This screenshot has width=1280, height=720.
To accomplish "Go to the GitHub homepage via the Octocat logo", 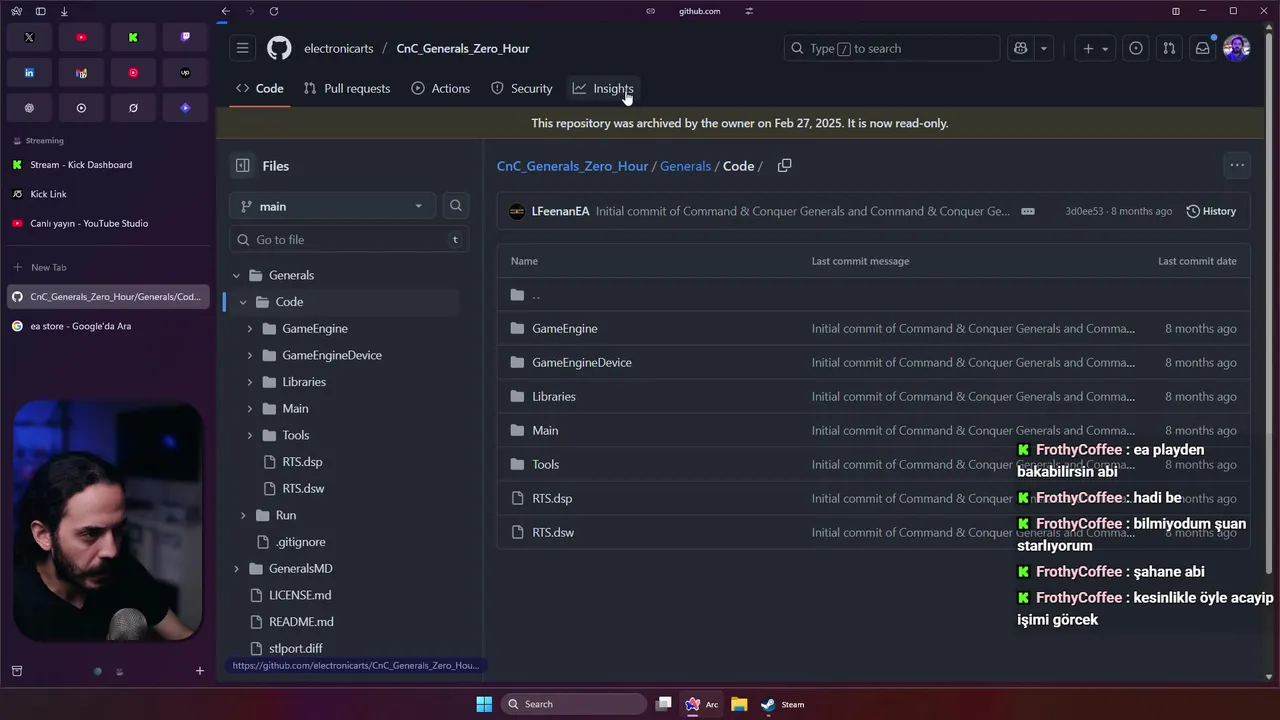I will coord(279,48).
